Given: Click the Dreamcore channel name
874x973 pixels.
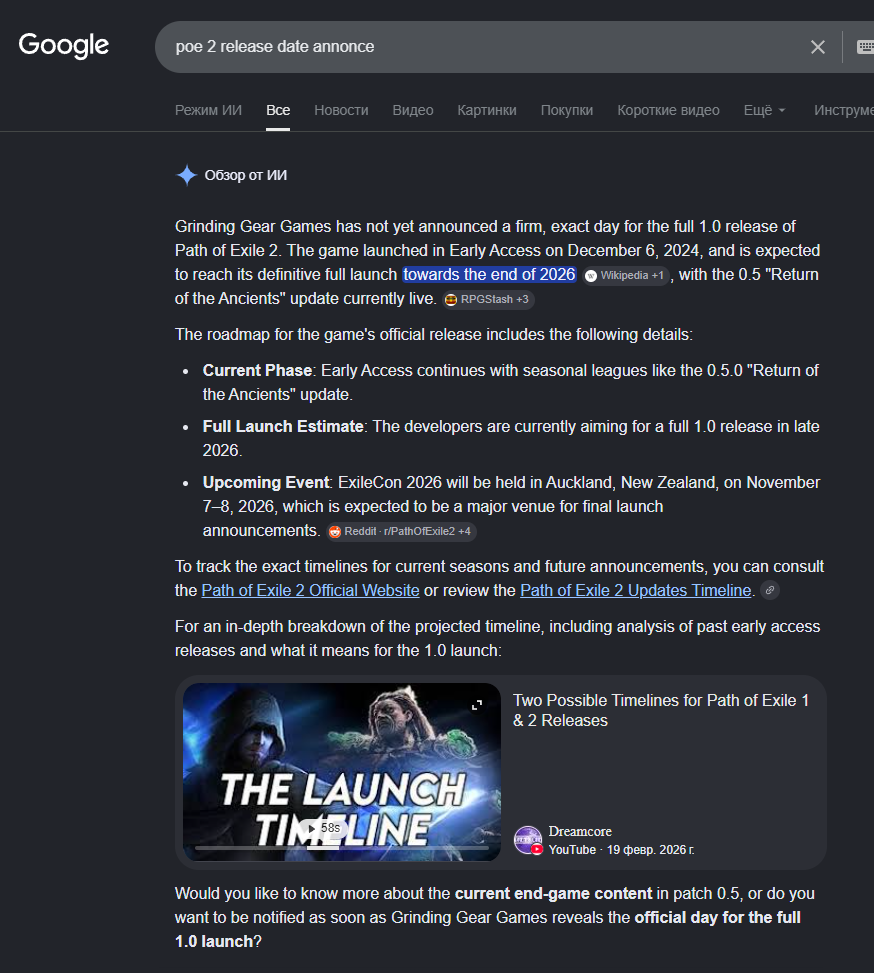Looking at the screenshot, I should pyautogui.click(x=580, y=832).
